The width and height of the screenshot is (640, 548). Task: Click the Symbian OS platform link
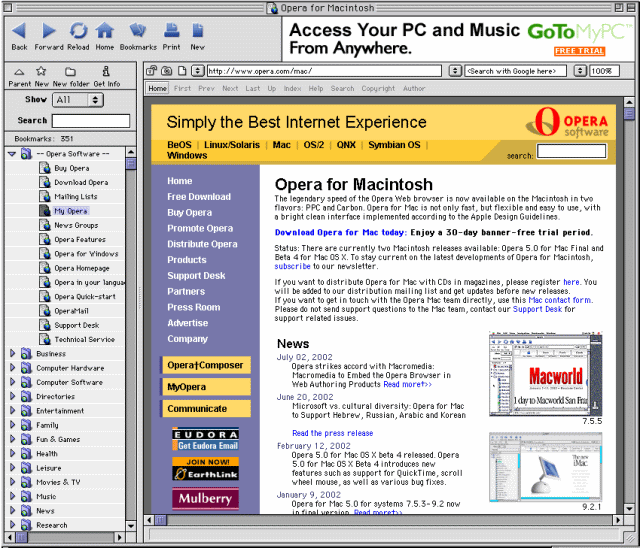tap(394, 145)
